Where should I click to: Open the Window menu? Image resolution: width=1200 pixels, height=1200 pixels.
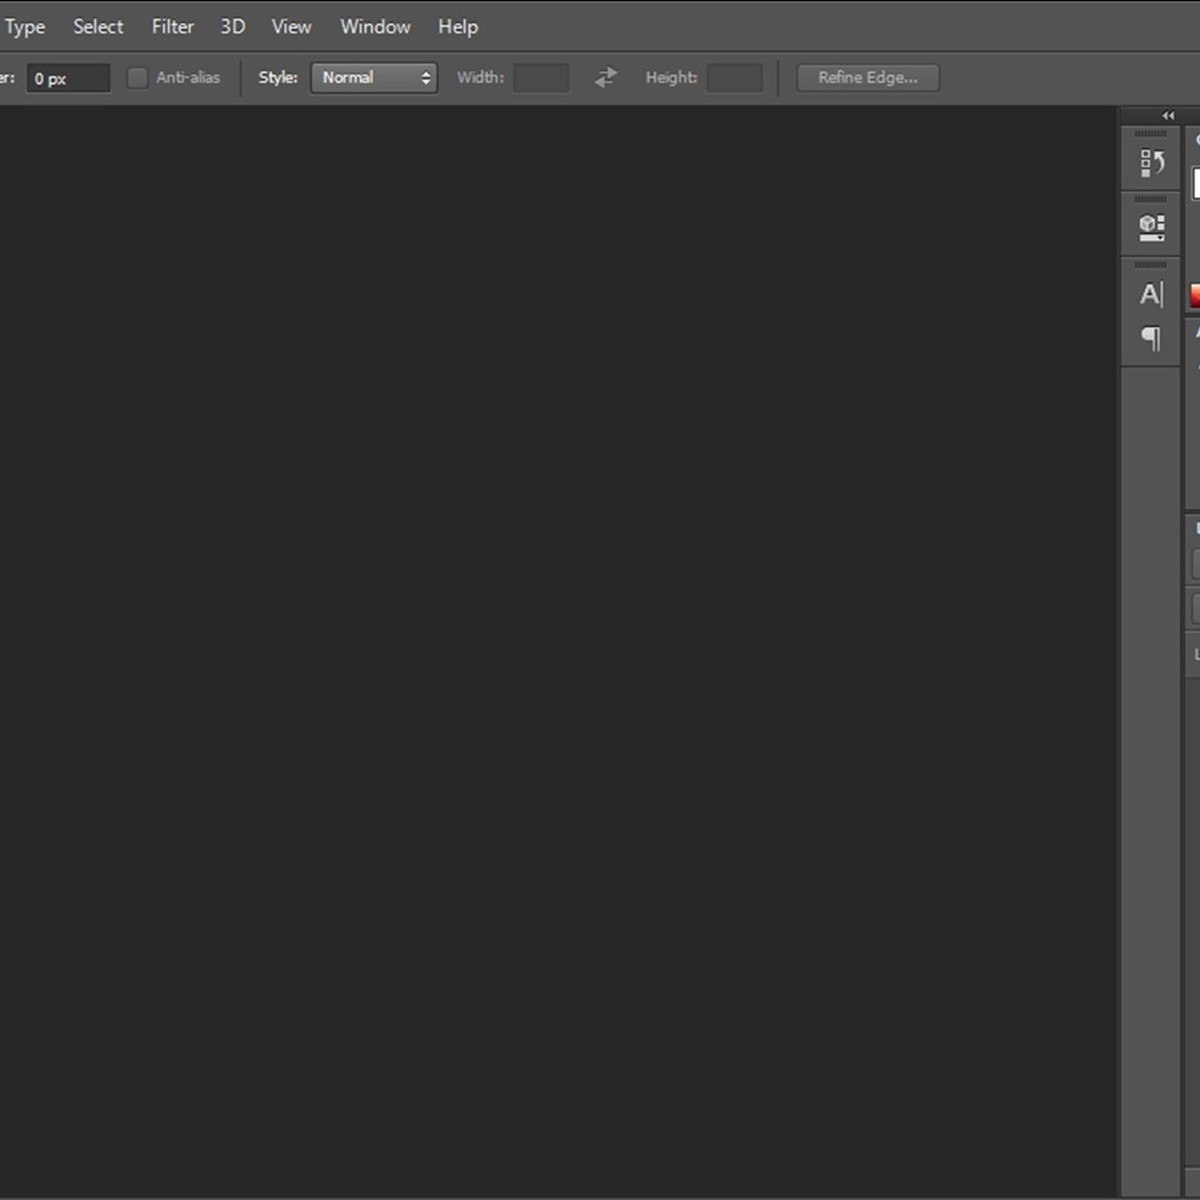[375, 27]
